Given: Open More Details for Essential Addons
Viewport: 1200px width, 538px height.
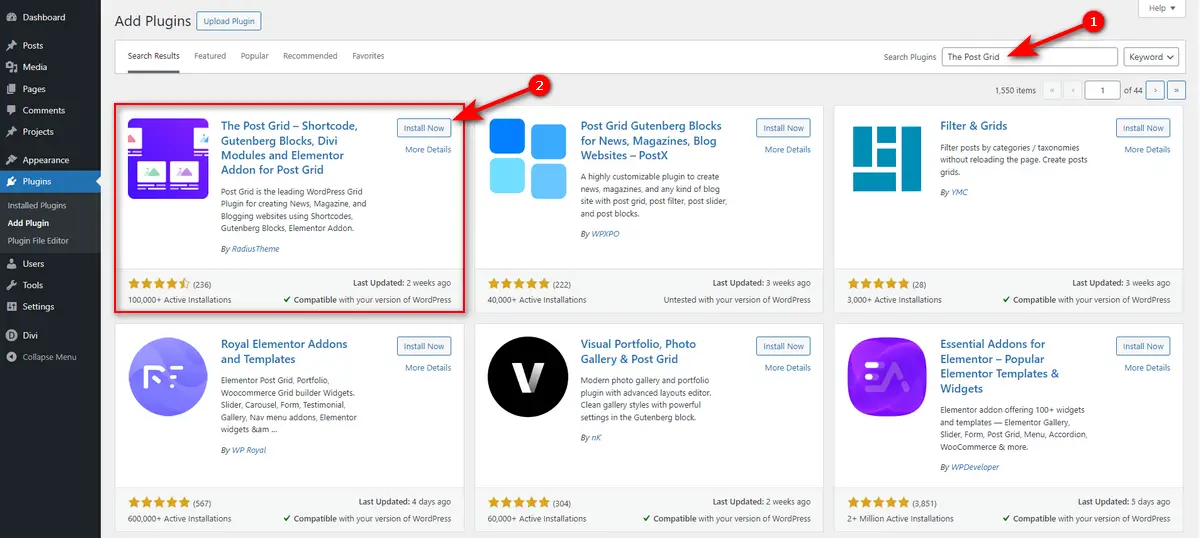Looking at the screenshot, I should pos(1147,368).
